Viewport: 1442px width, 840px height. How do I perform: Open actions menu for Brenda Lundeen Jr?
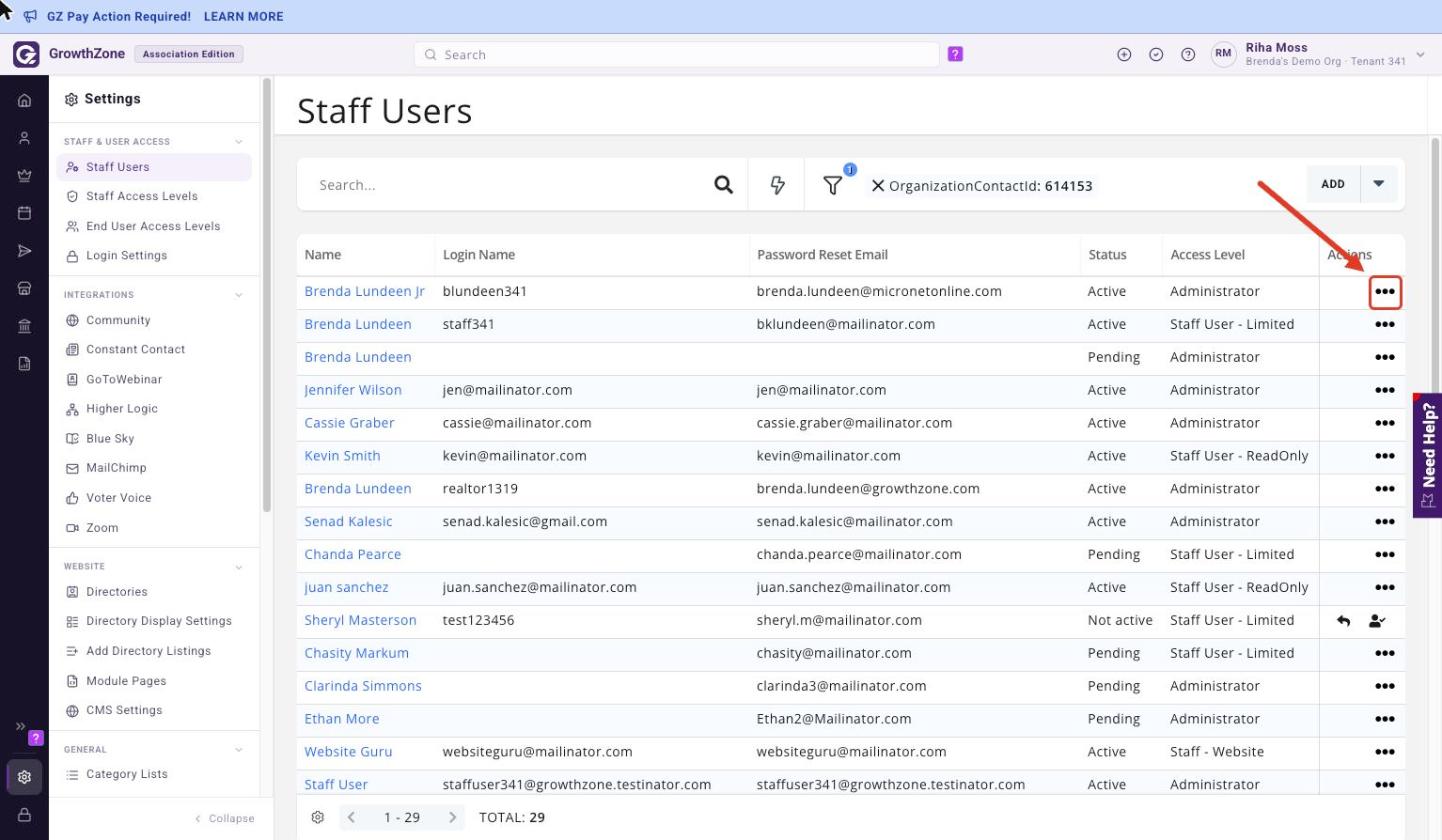click(x=1384, y=292)
